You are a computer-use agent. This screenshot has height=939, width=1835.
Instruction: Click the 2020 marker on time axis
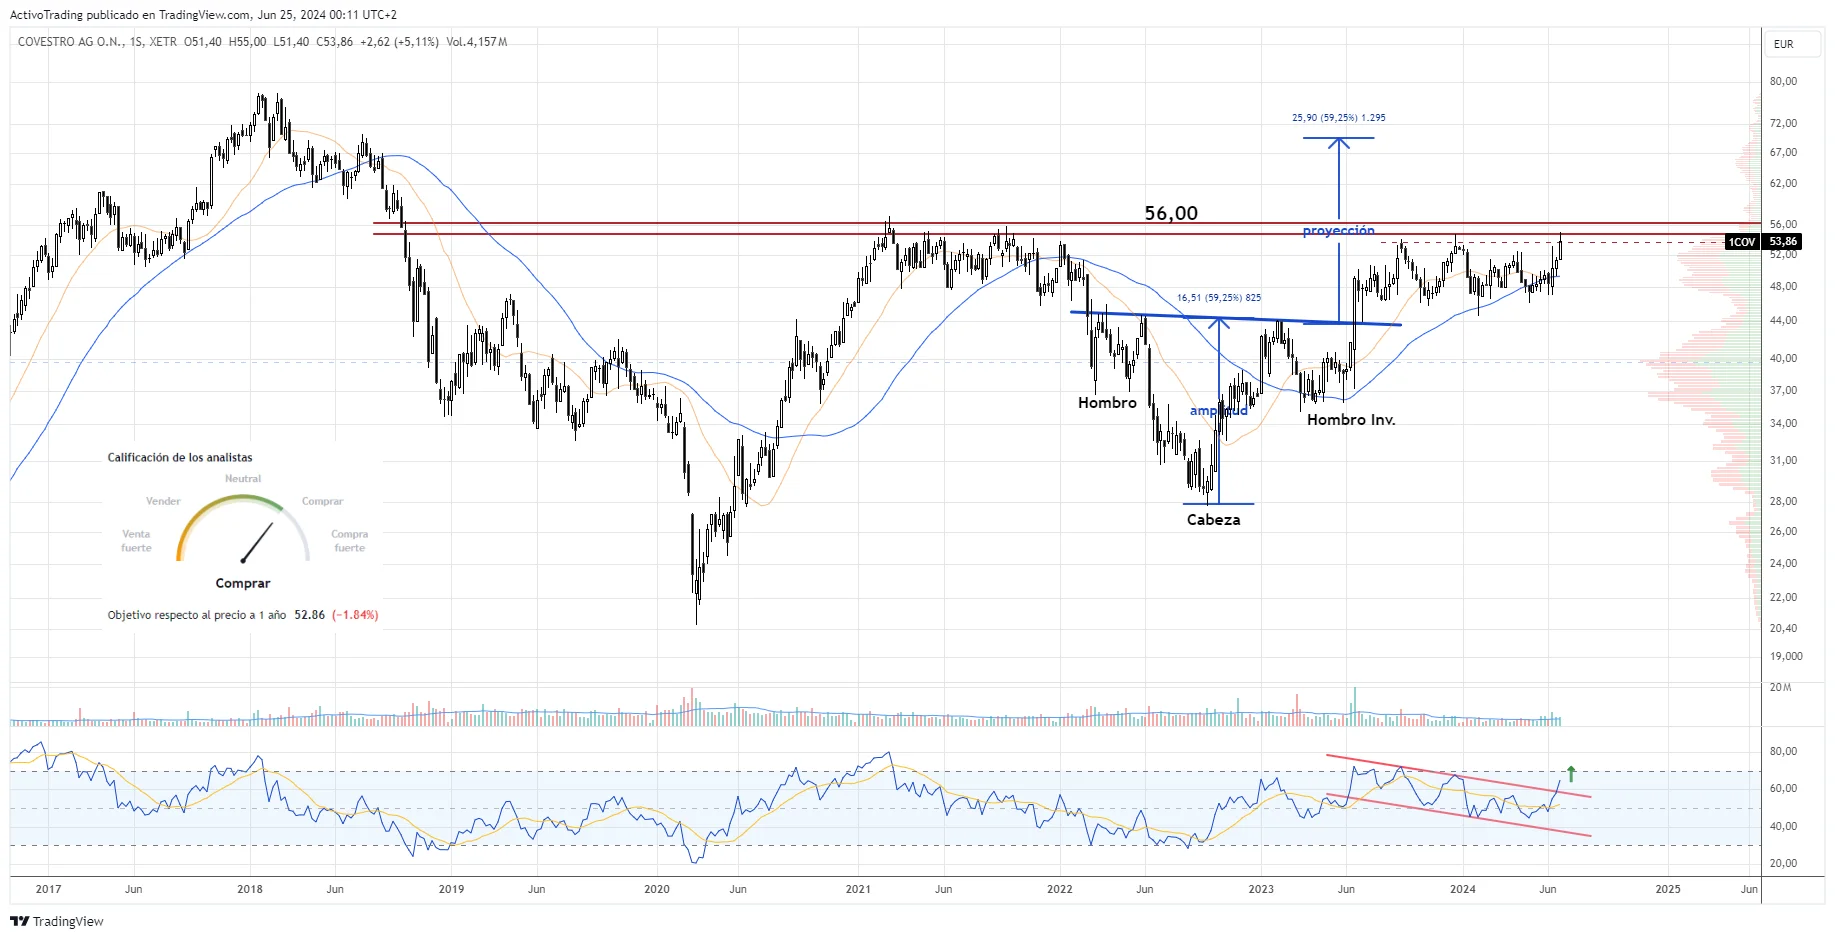pos(656,889)
